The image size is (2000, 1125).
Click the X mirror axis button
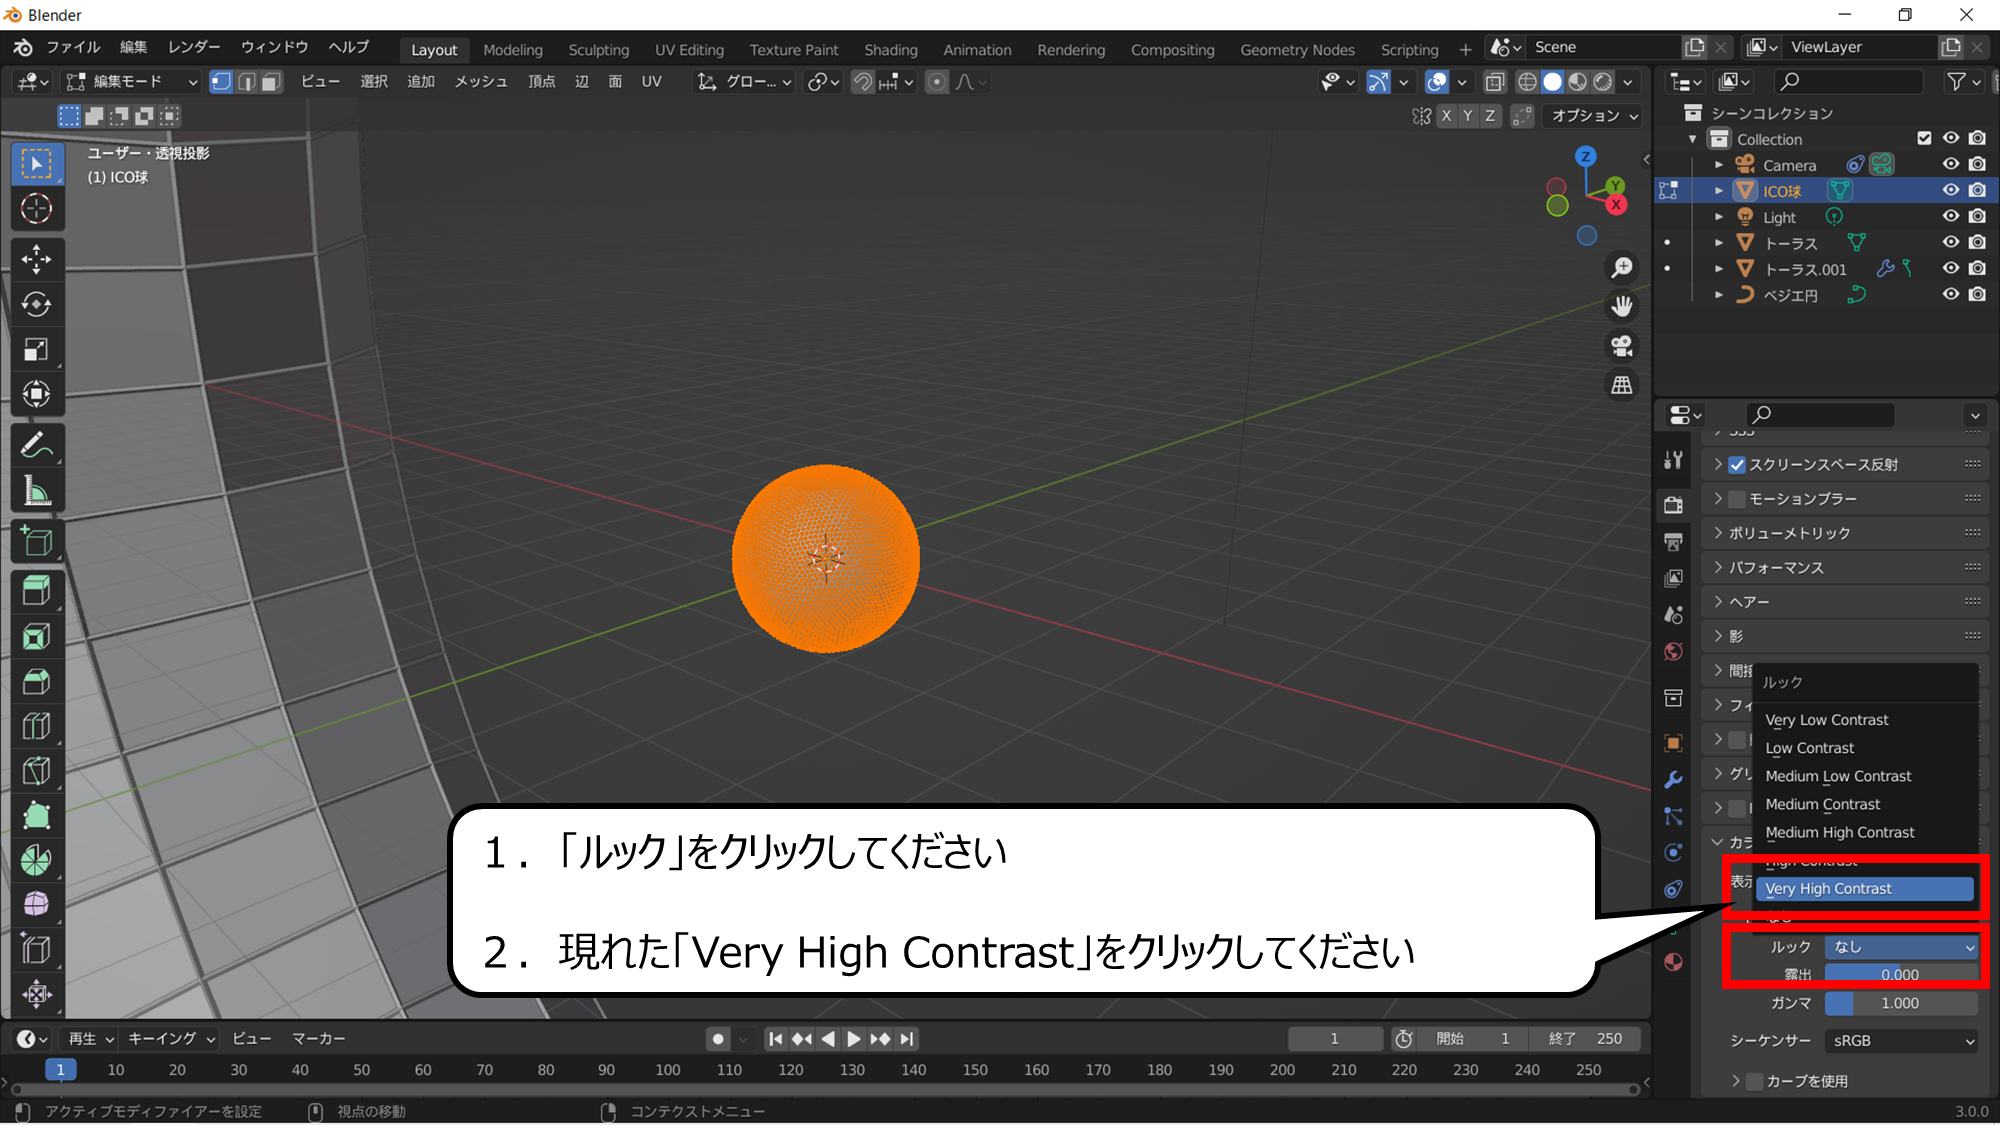pyautogui.click(x=1446, y=116)
